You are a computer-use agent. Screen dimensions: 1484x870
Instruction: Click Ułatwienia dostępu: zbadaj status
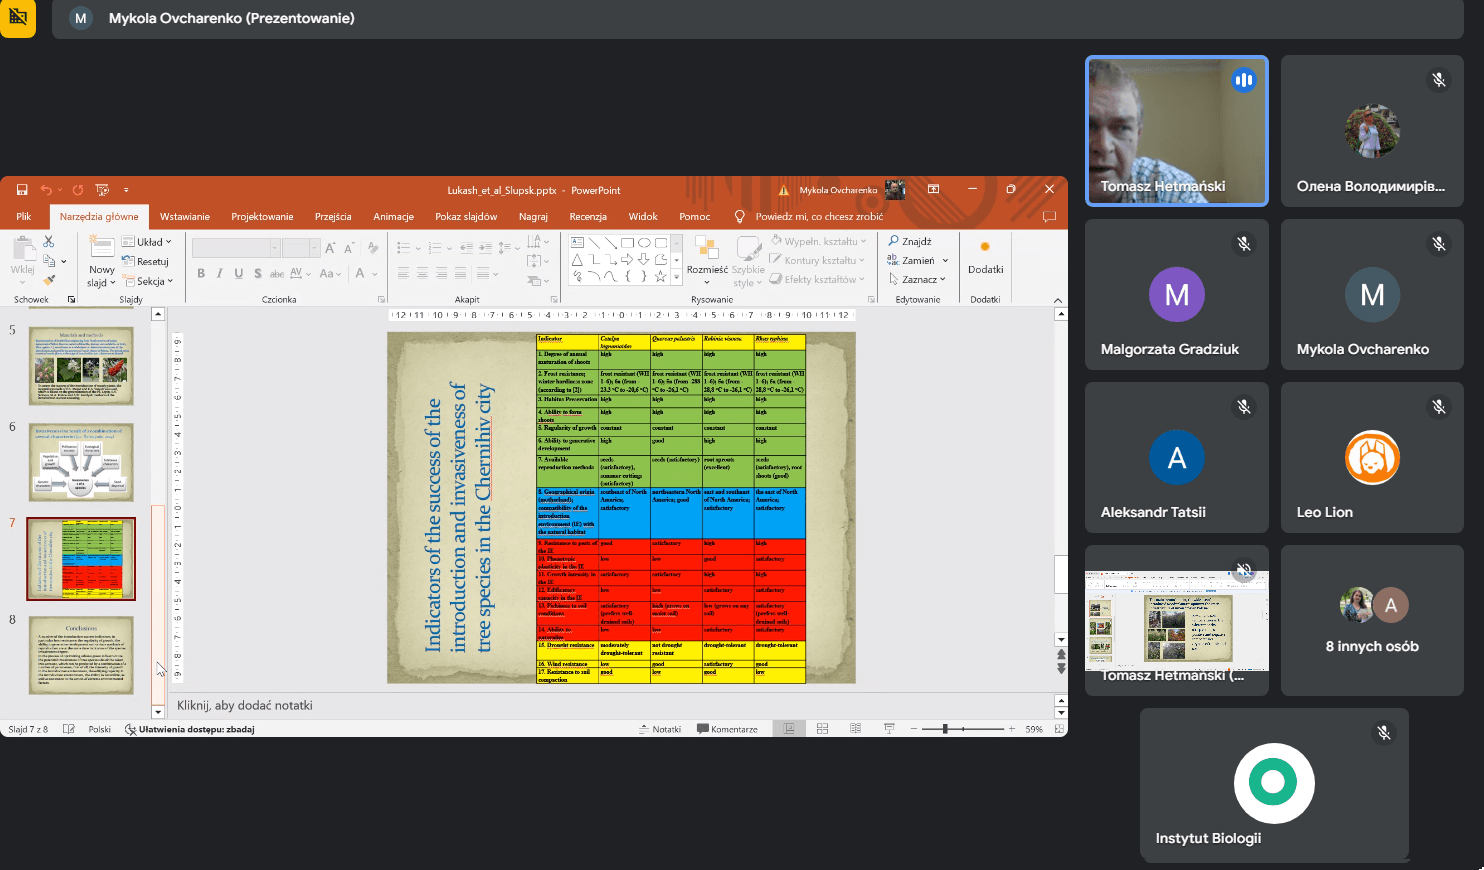189,729
